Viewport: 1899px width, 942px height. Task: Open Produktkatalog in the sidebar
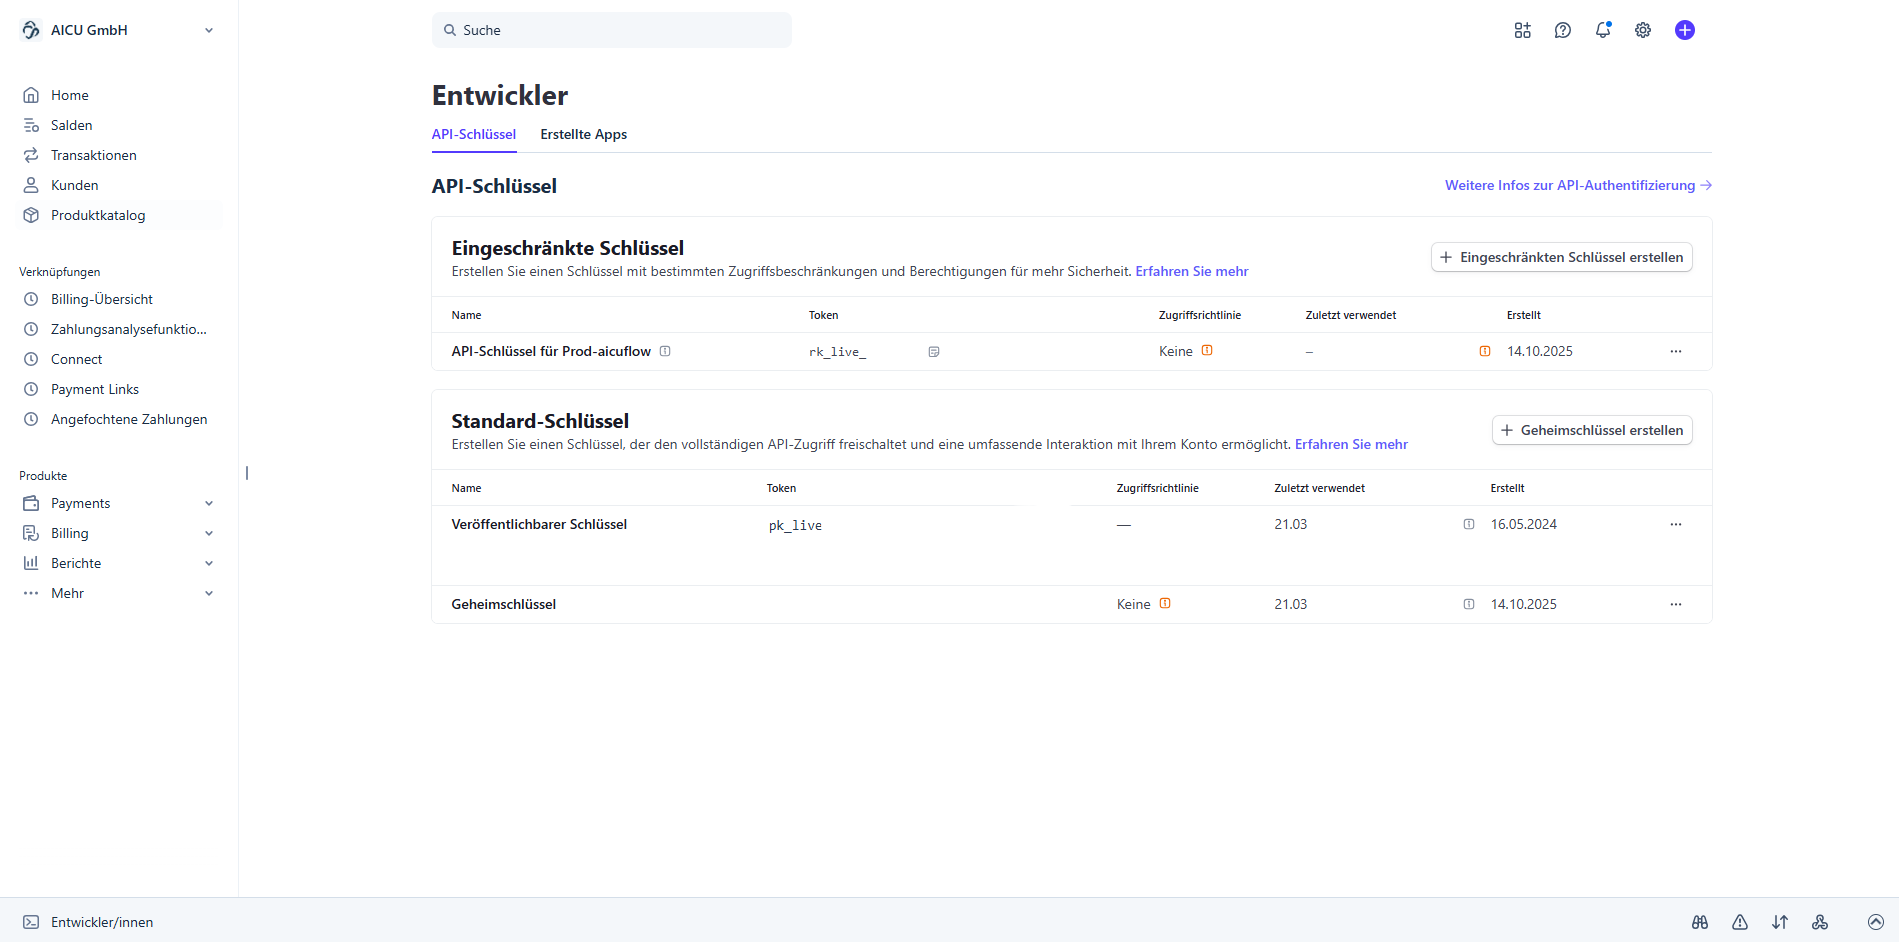pyautogui.click(x=98, y=215)
